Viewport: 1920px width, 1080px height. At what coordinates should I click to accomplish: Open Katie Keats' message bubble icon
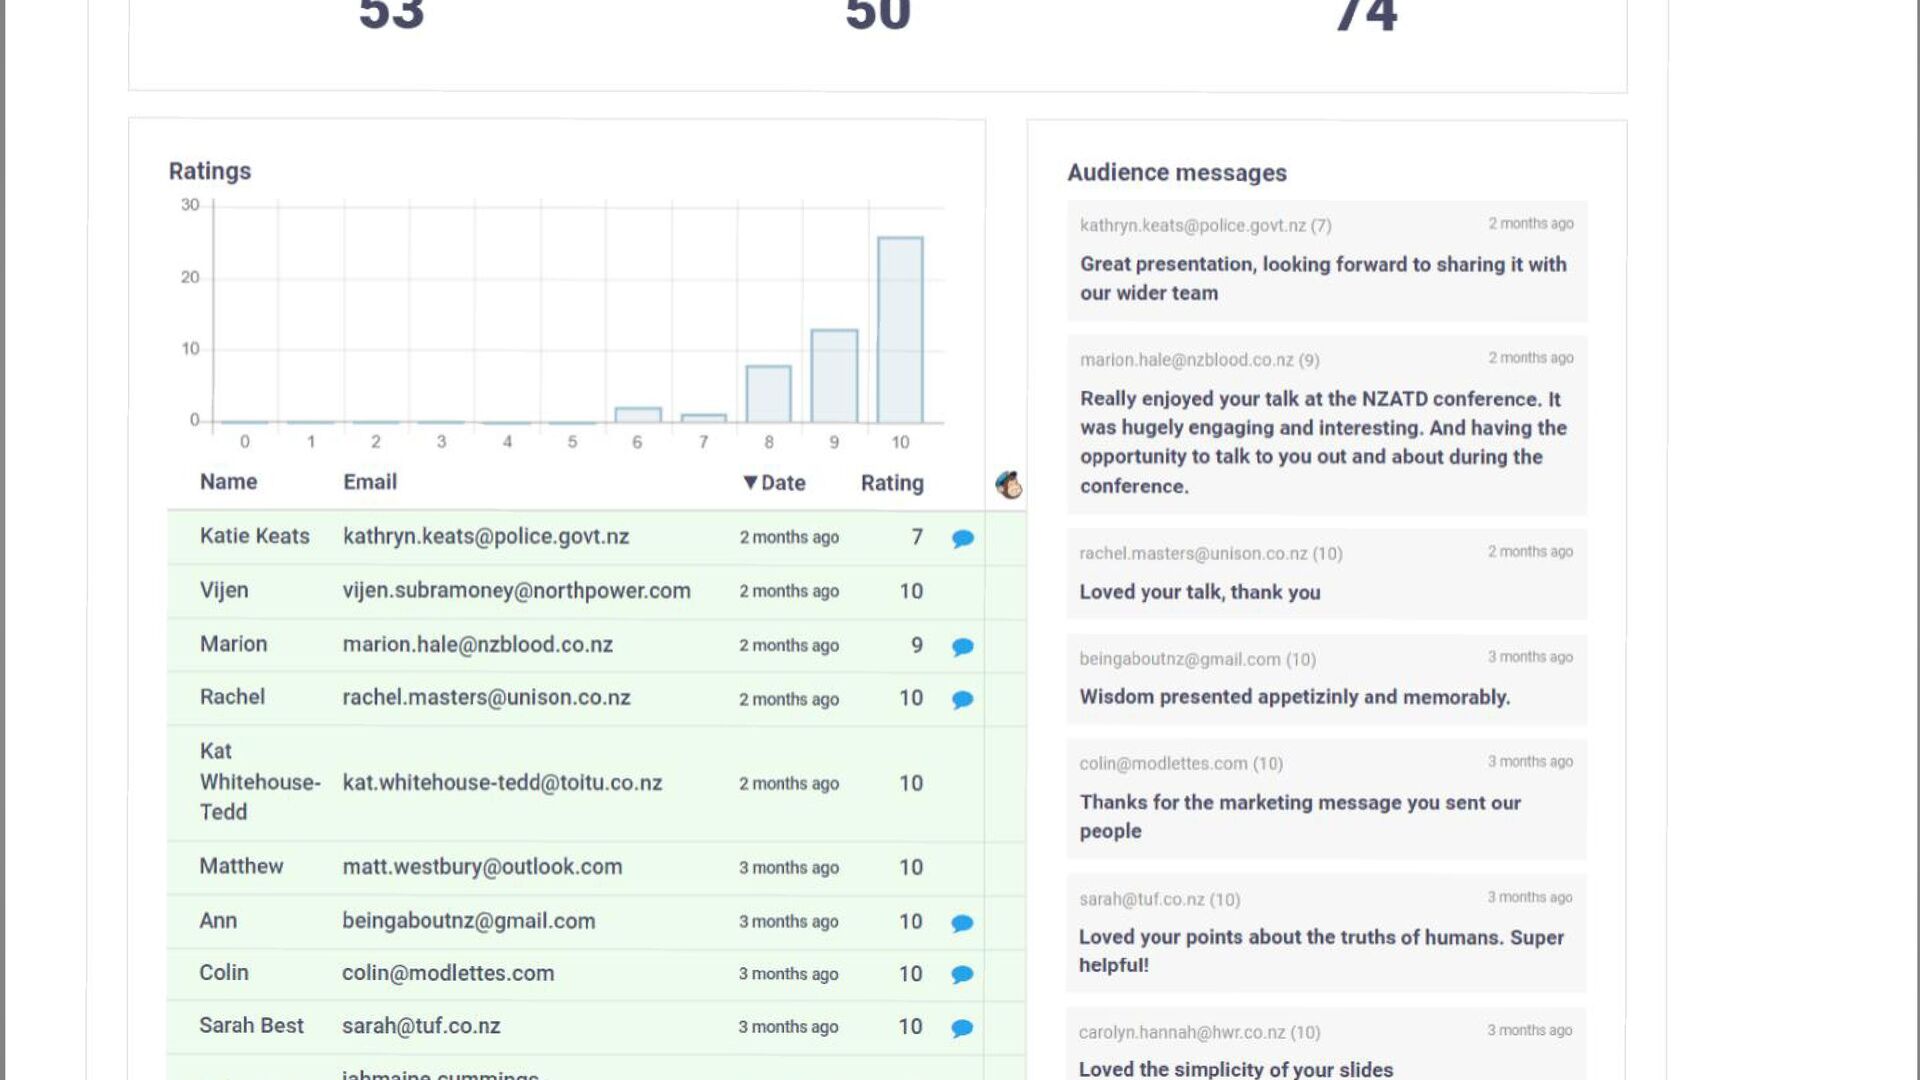(x=963, y=539)
